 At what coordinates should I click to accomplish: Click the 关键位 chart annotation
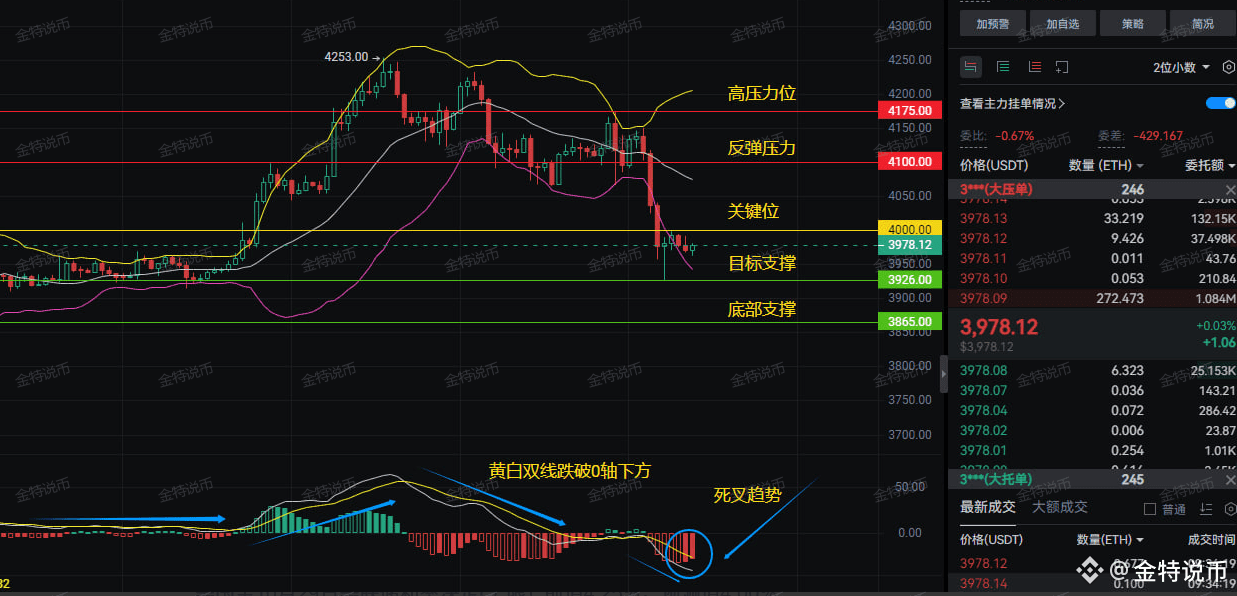point(753,212)
